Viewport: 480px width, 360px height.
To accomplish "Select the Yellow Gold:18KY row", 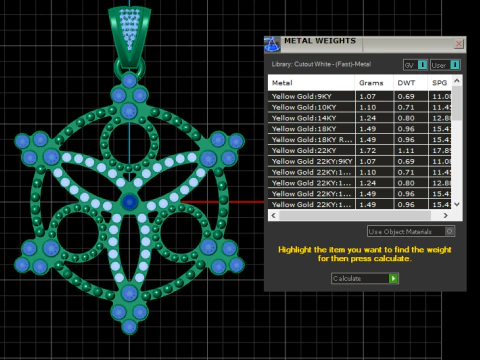I will (x=360, y=129).
